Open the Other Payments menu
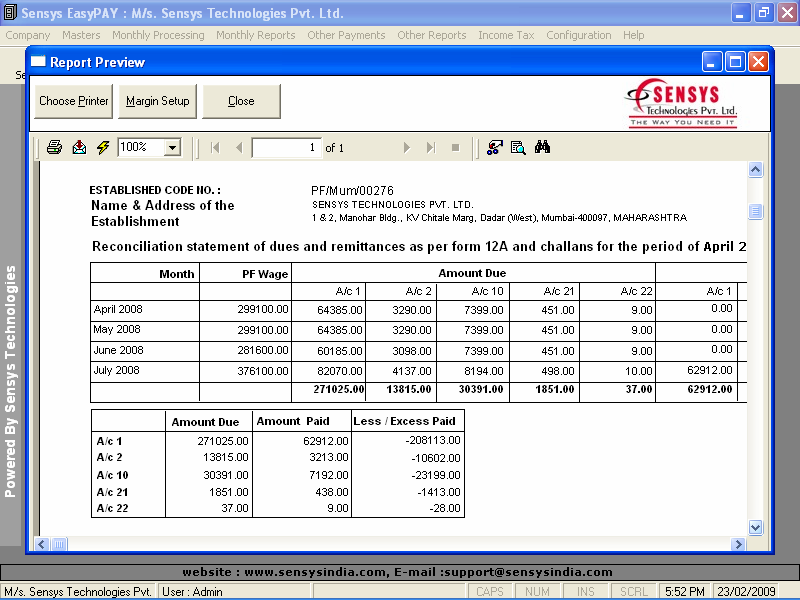 point(346,35)
